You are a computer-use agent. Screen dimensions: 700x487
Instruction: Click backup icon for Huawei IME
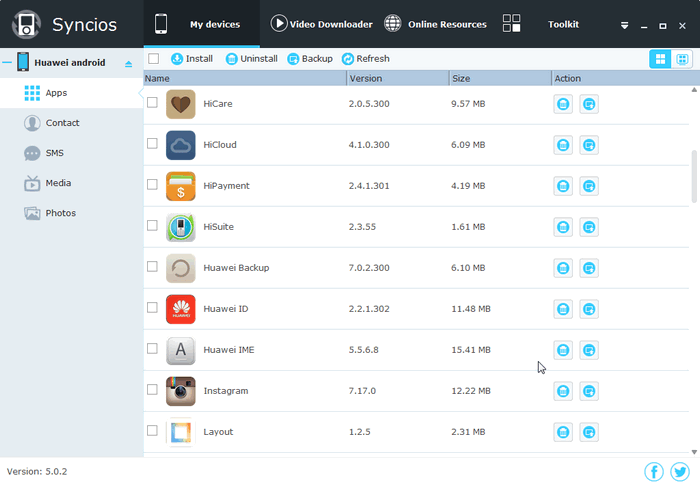(x=589, y=350)
